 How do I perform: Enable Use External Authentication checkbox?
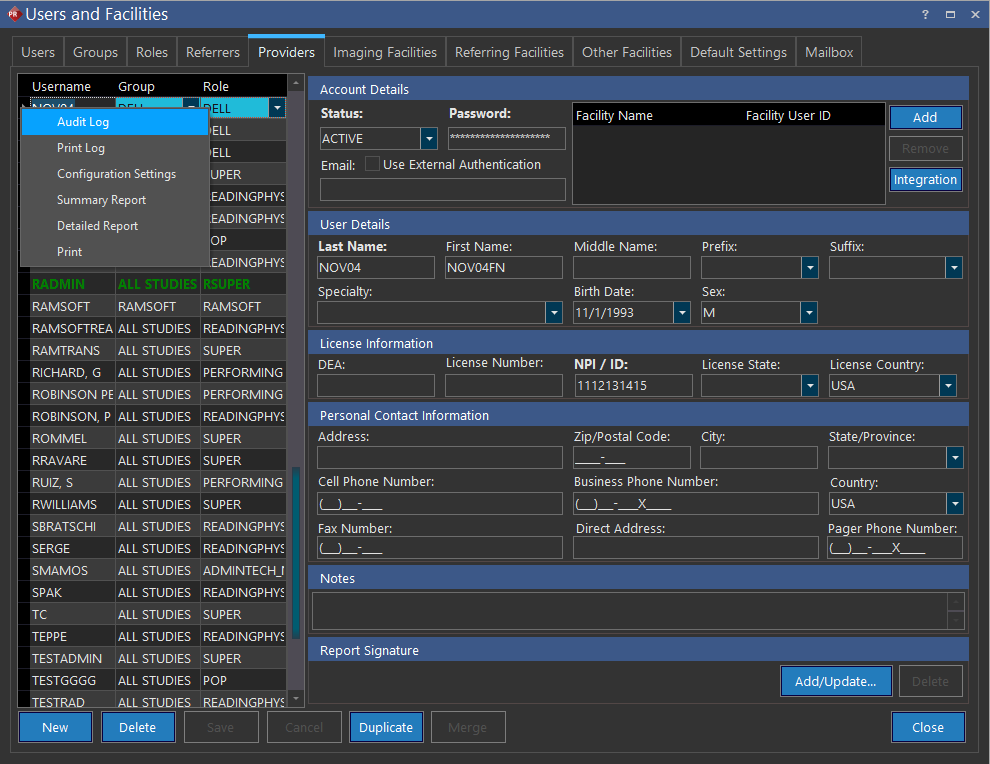(x=372, y=164)
